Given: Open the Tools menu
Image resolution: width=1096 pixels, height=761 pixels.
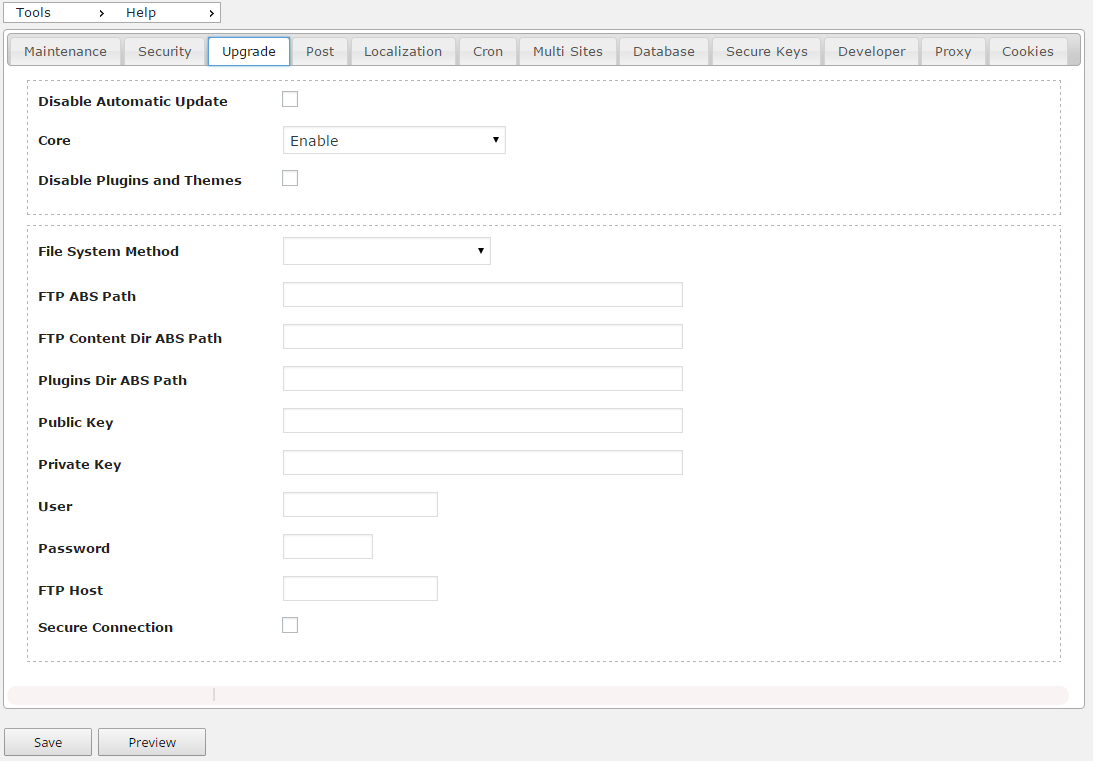Looking at the screenshot, I should (x=59, y=13).
